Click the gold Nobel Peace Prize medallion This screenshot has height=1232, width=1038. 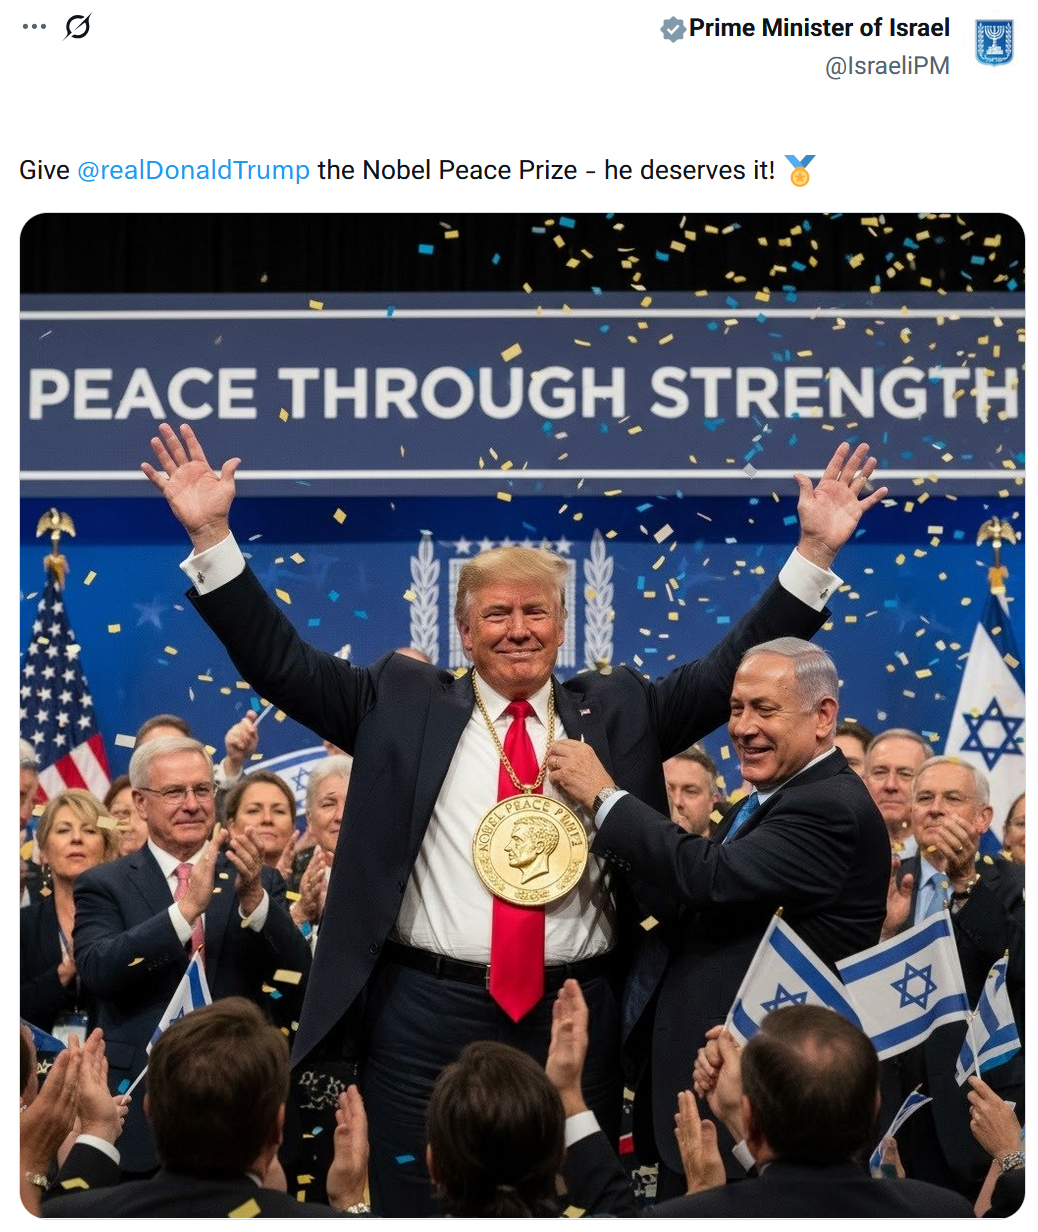click(x=530, y=850)
